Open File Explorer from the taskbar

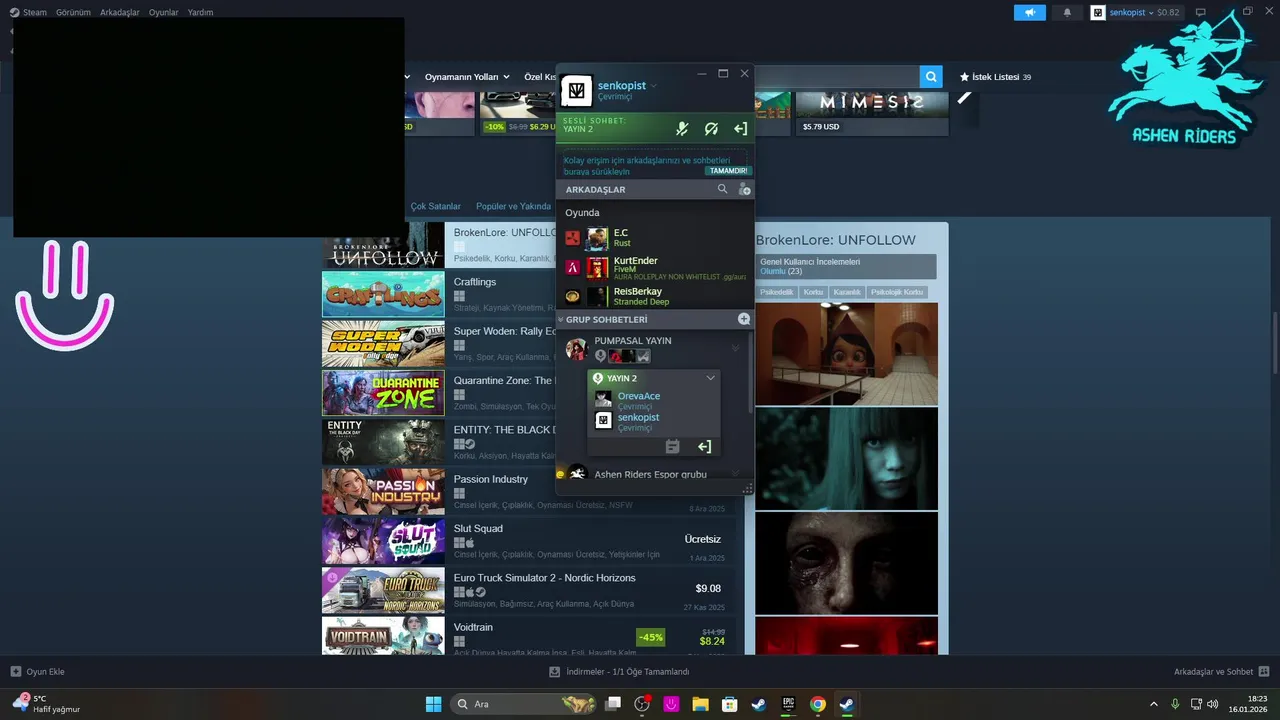pyautogui.click(x=700, y=704)
